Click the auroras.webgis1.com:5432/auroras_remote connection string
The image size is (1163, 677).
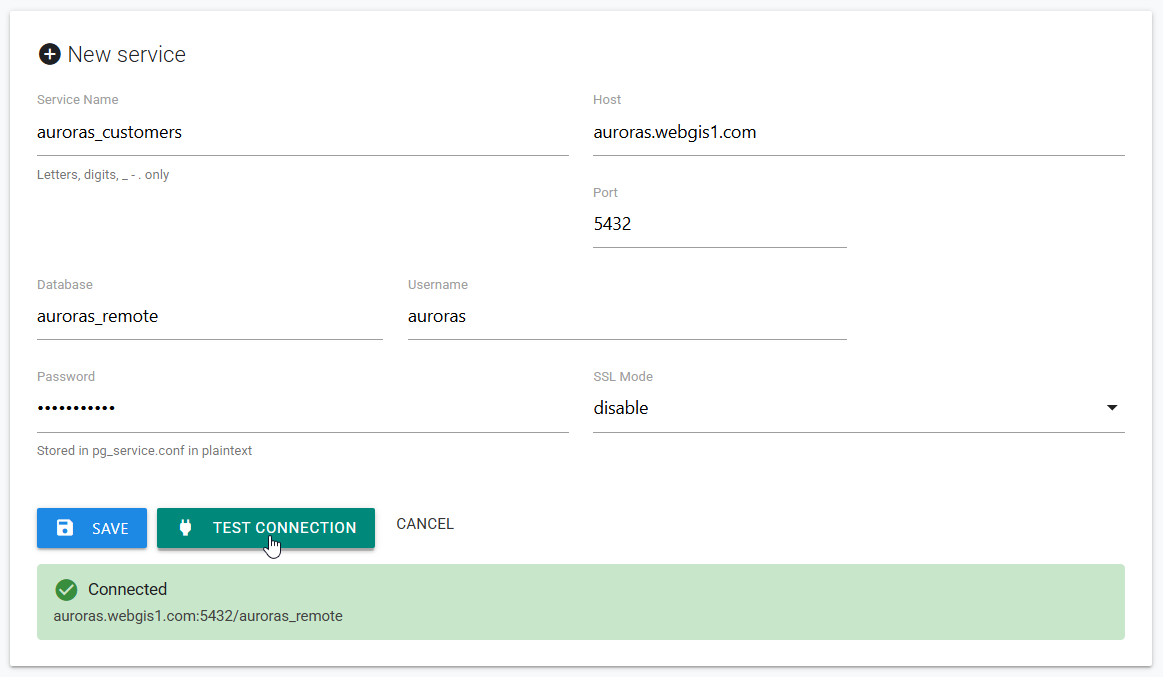[198, 616]
